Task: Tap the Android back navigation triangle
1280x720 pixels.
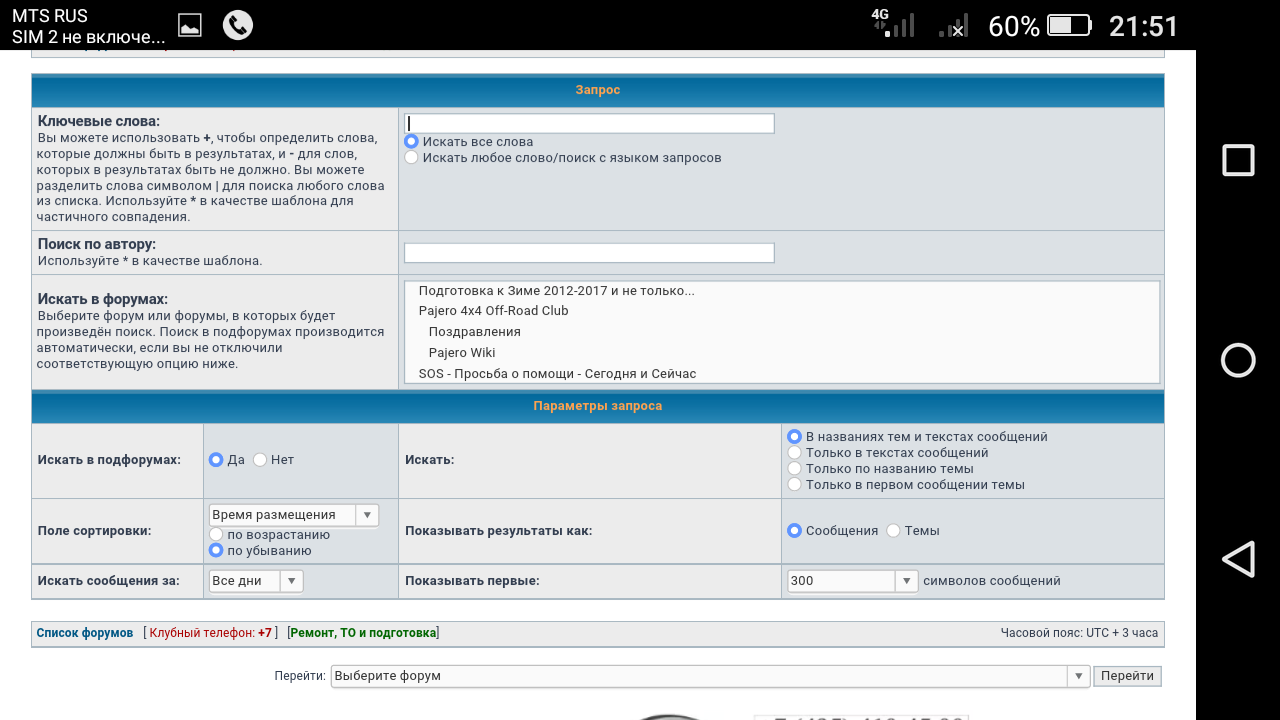Action: [1238, 559]
